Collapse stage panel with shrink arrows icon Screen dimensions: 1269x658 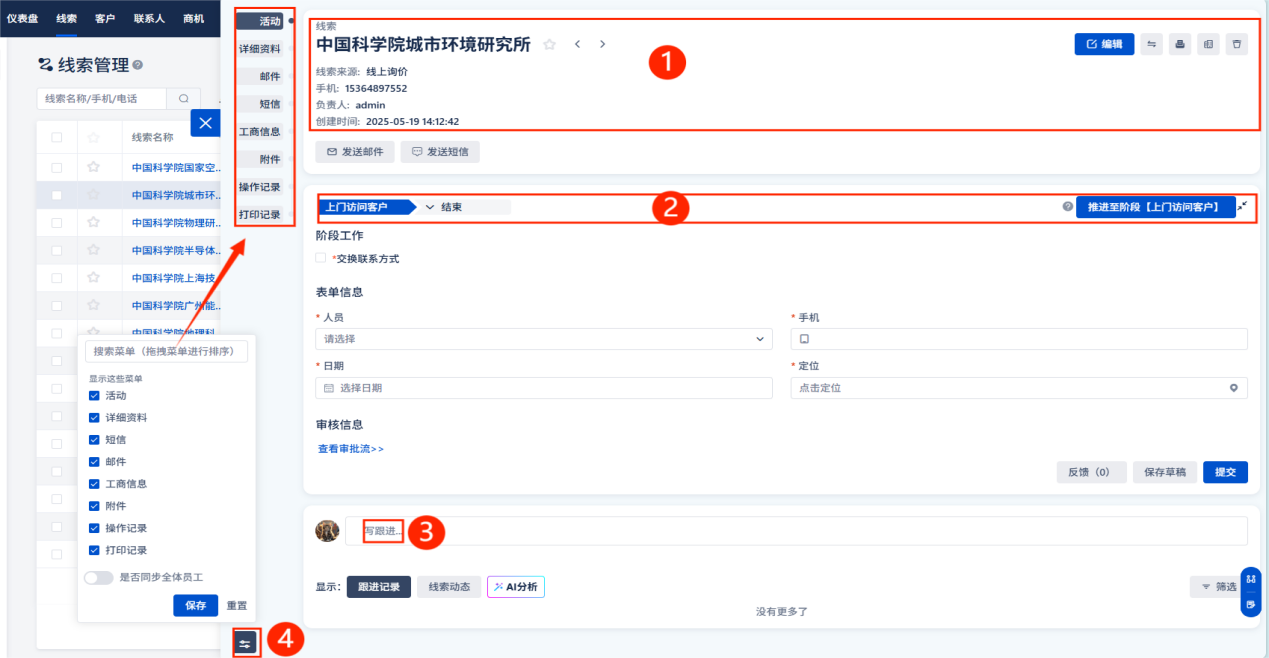[1242, 206]
